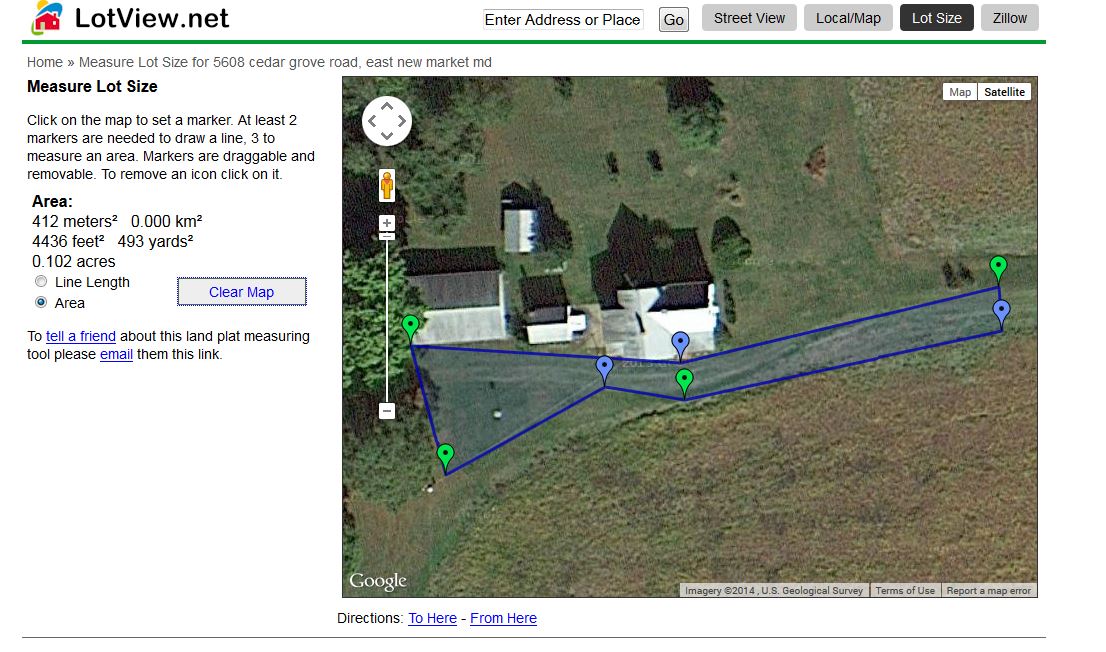Click the blue marker at the far right

pos(1001,314)
